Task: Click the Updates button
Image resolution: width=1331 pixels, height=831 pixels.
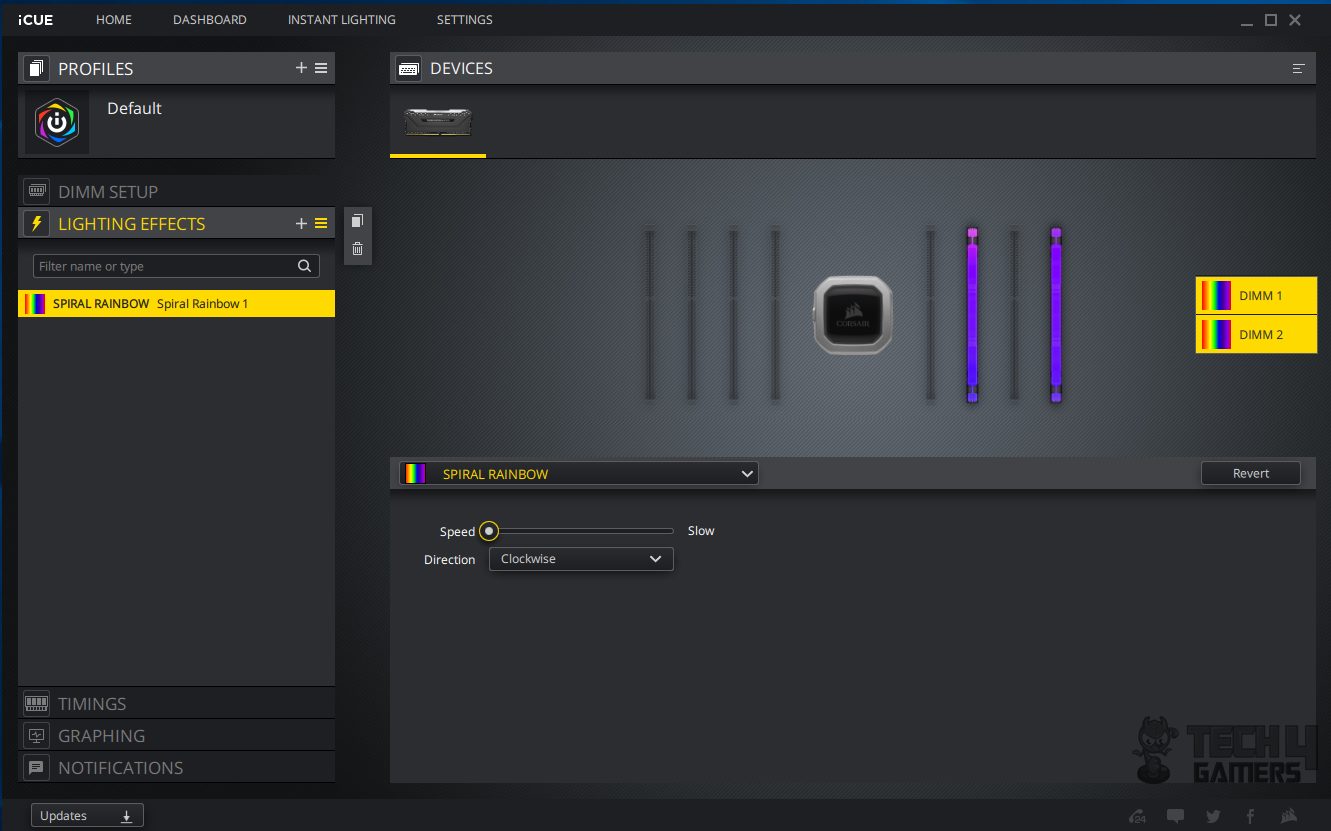Action: tap(87, 816)
